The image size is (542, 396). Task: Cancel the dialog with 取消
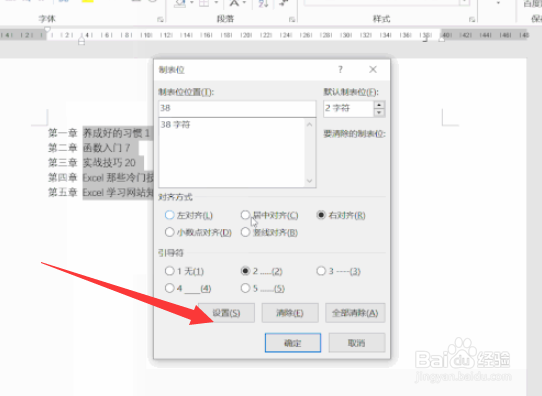coord(357,343)
